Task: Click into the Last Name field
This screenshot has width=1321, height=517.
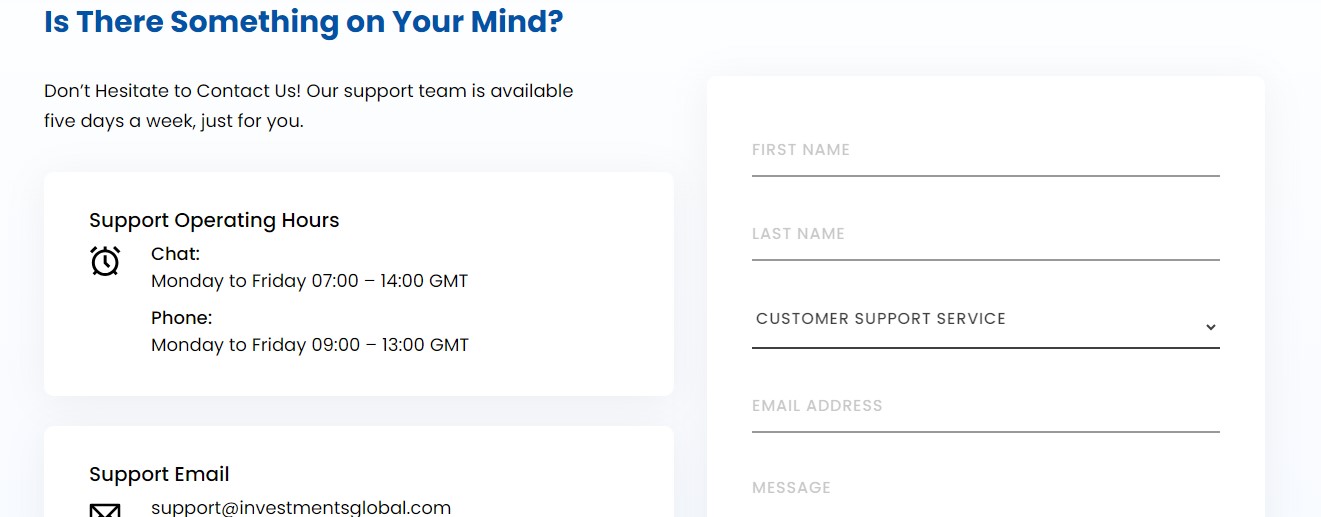Action: (x=984, y=235)
